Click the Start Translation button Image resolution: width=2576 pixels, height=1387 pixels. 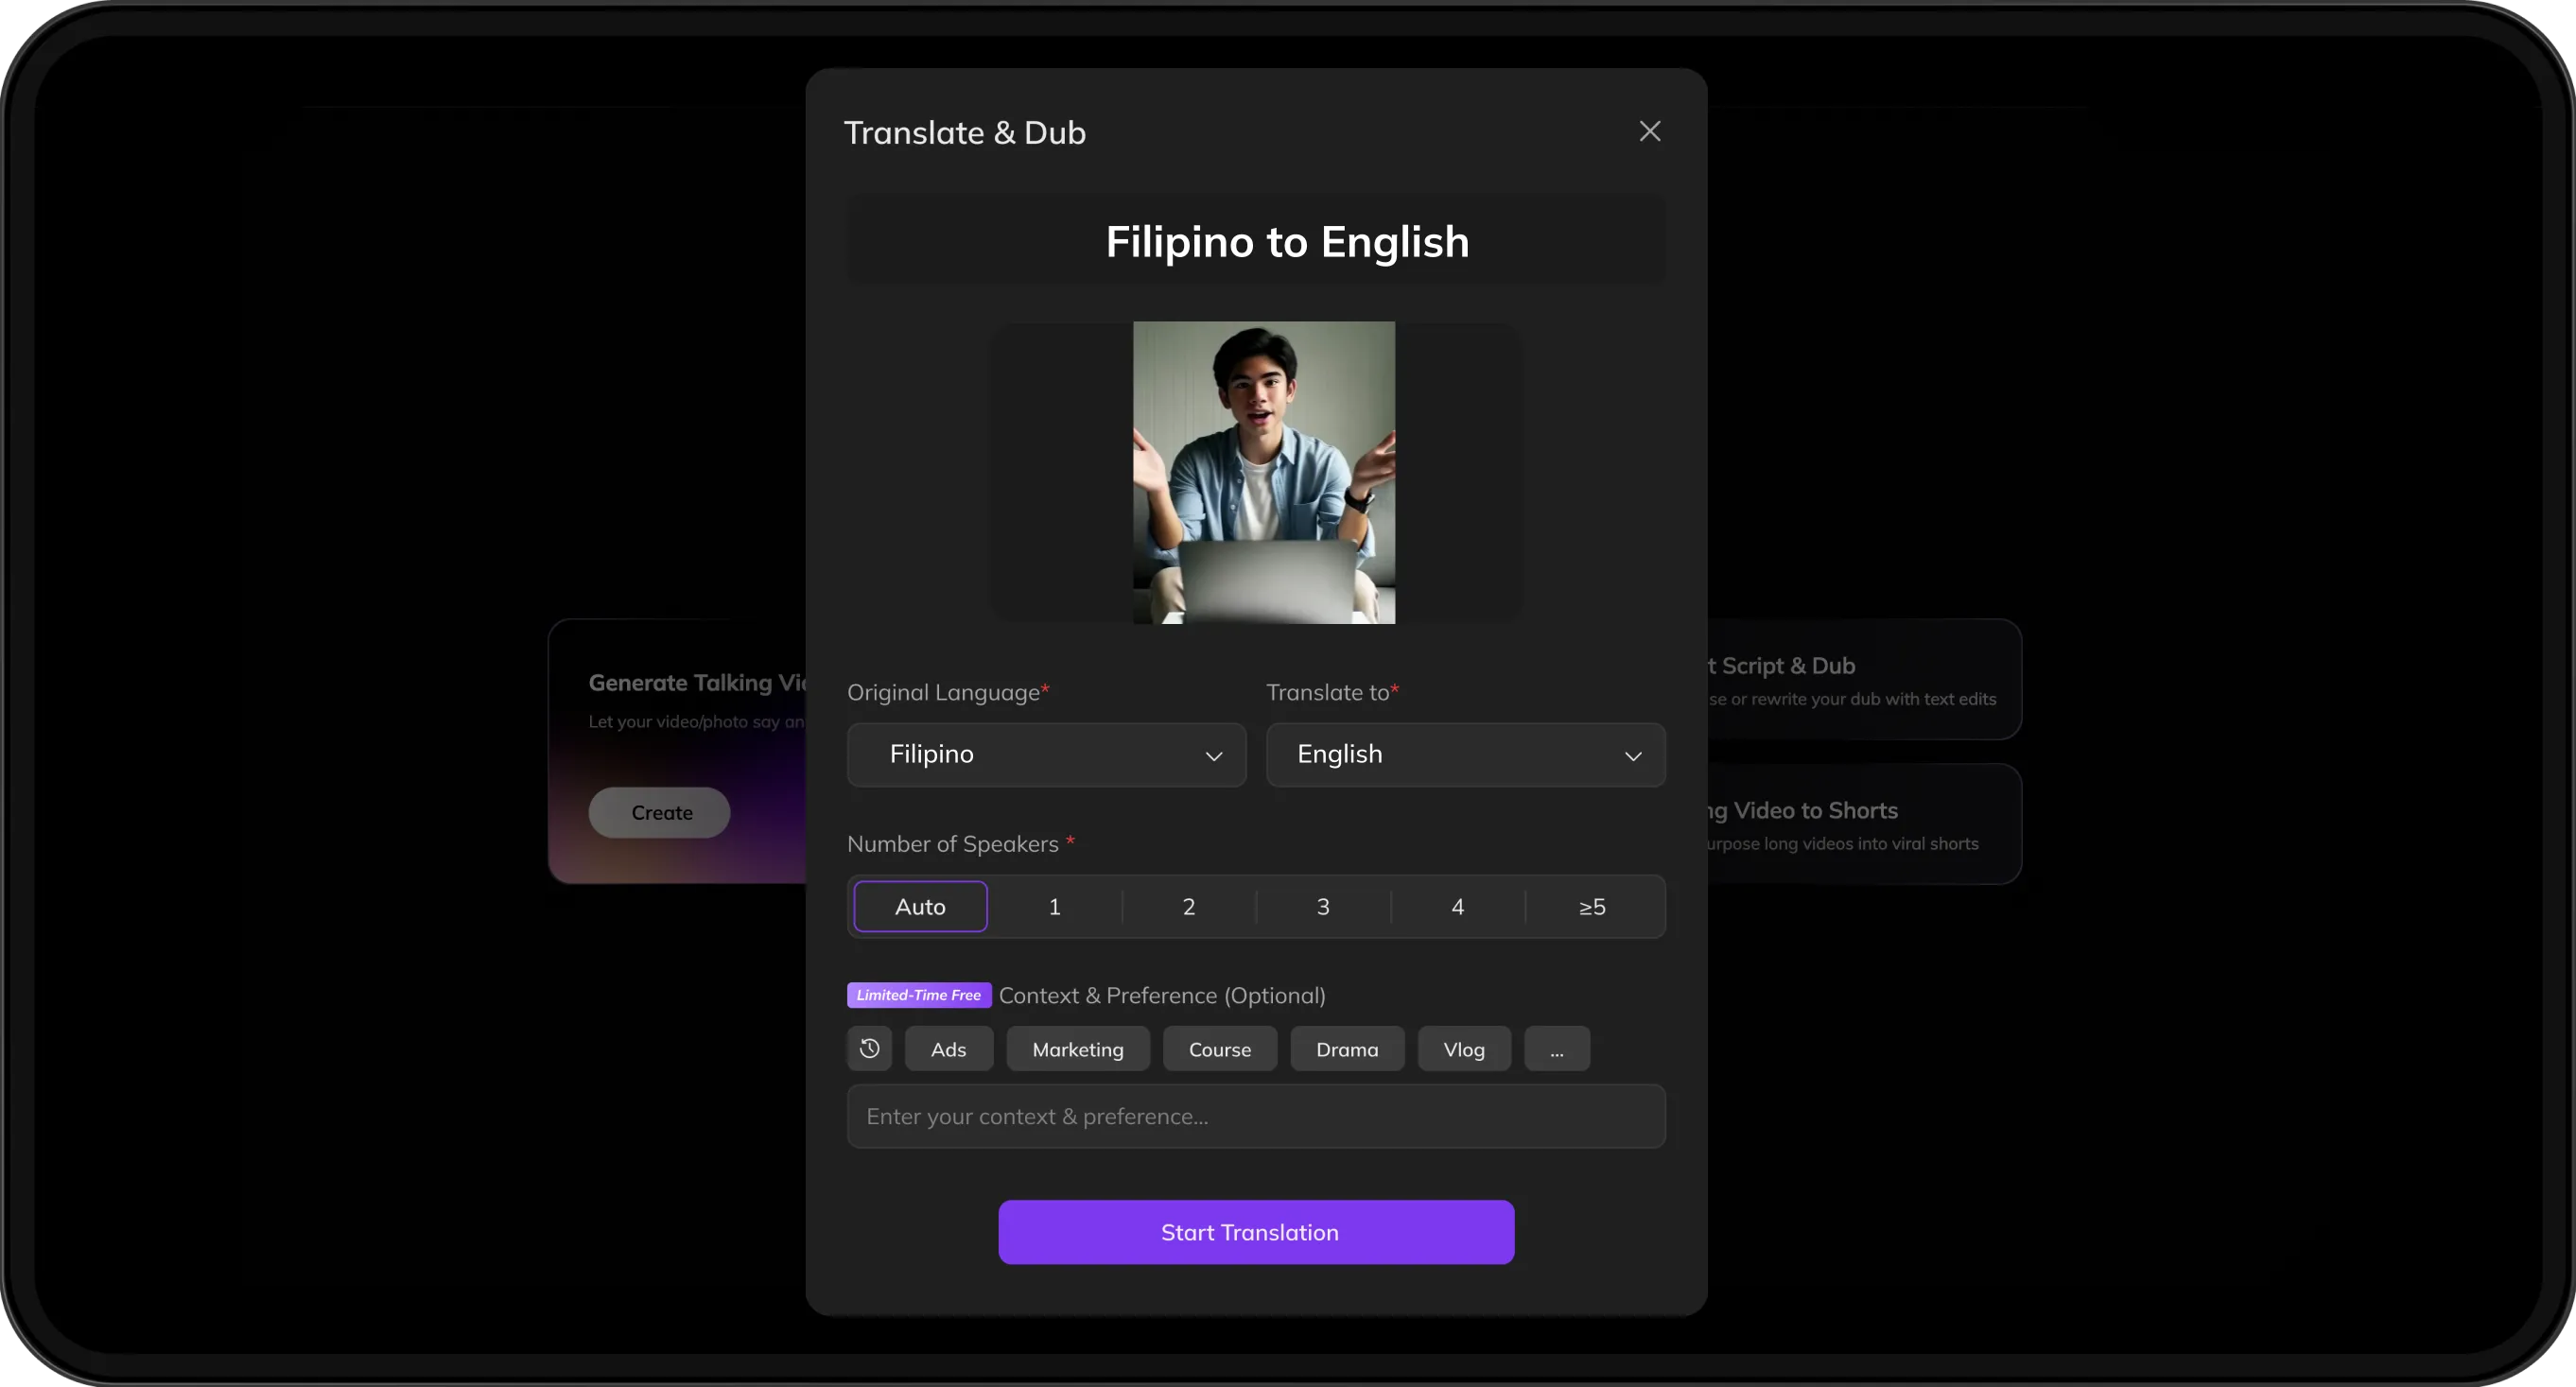click(x=1255, y=1232)
